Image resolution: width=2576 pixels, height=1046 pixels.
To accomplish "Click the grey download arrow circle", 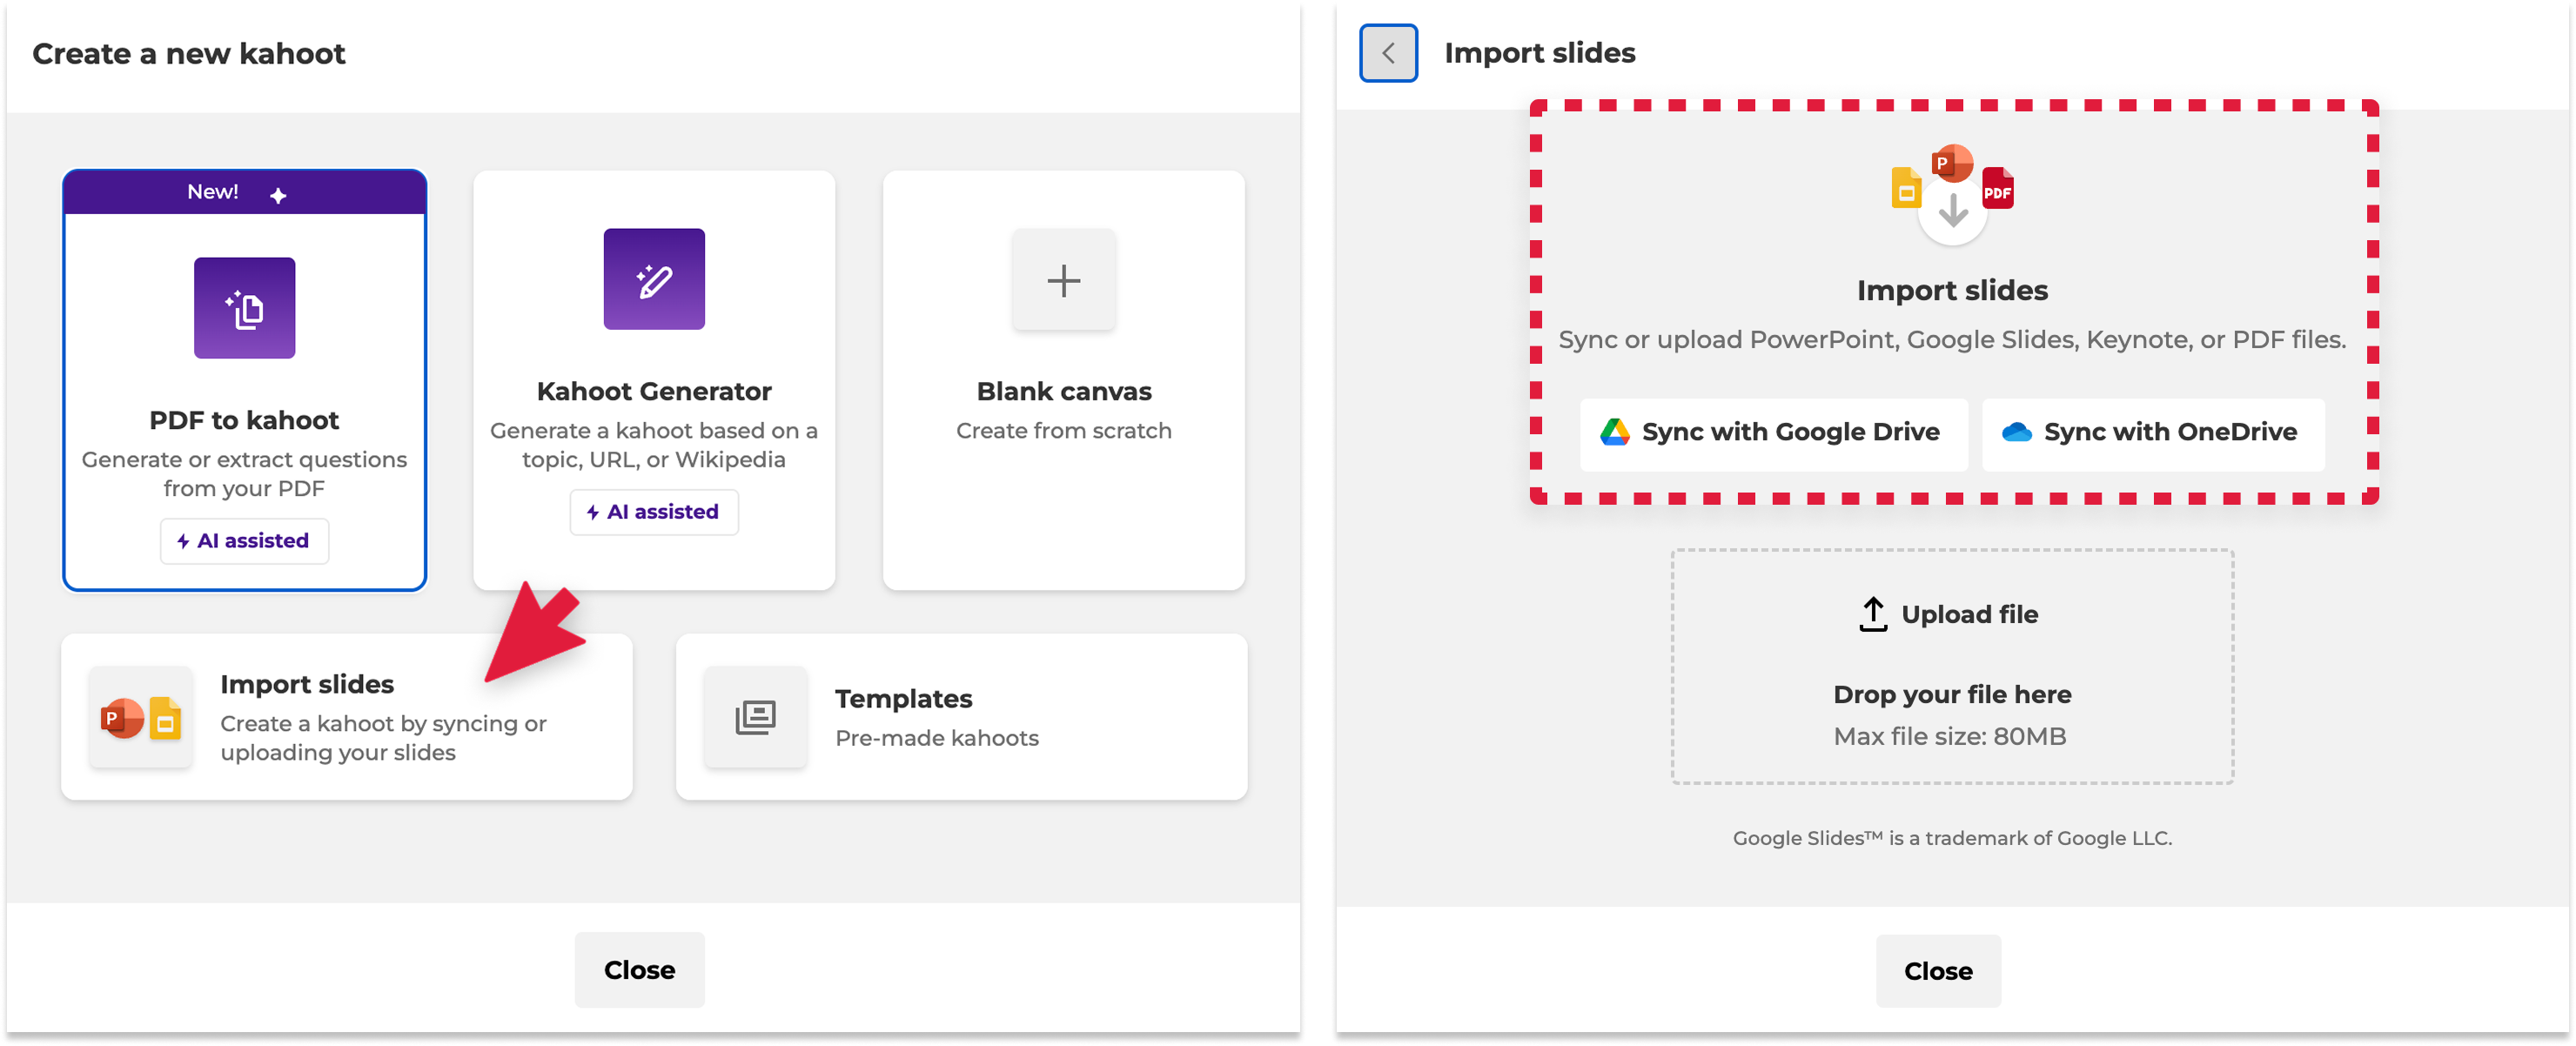I will point(1952,212).
